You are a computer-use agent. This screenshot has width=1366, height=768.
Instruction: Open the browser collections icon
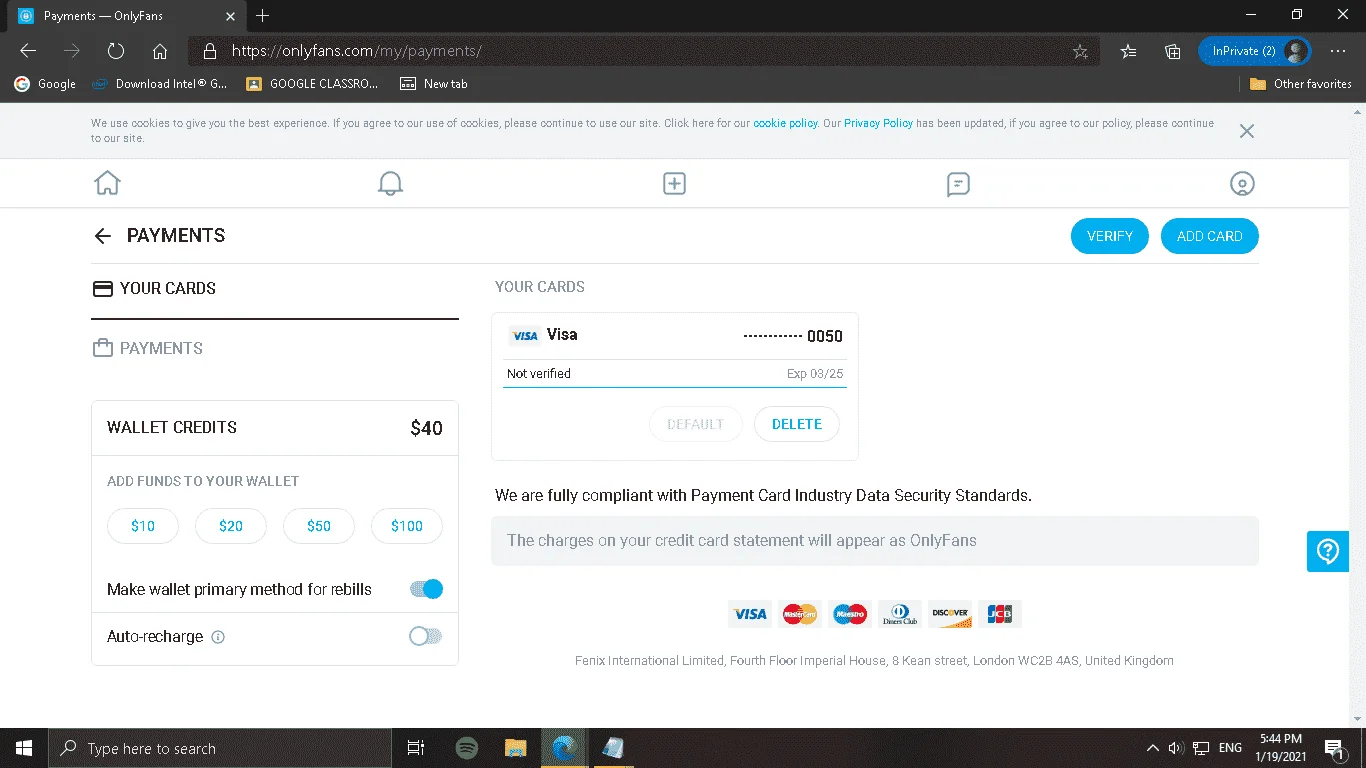pos(1173,51)
